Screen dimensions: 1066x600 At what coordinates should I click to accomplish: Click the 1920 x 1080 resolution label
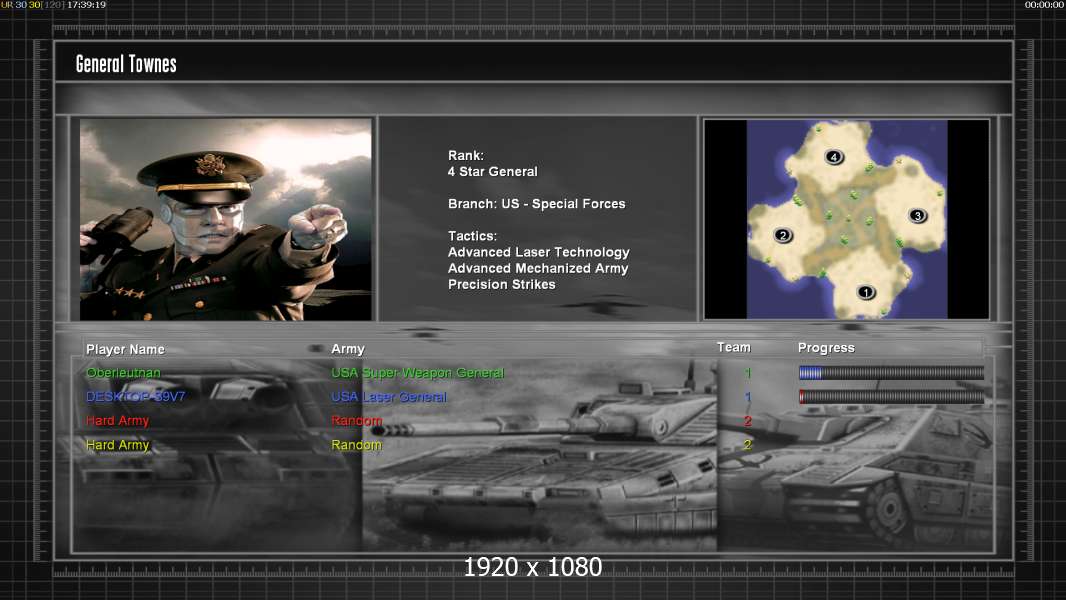tap(532, 567)
